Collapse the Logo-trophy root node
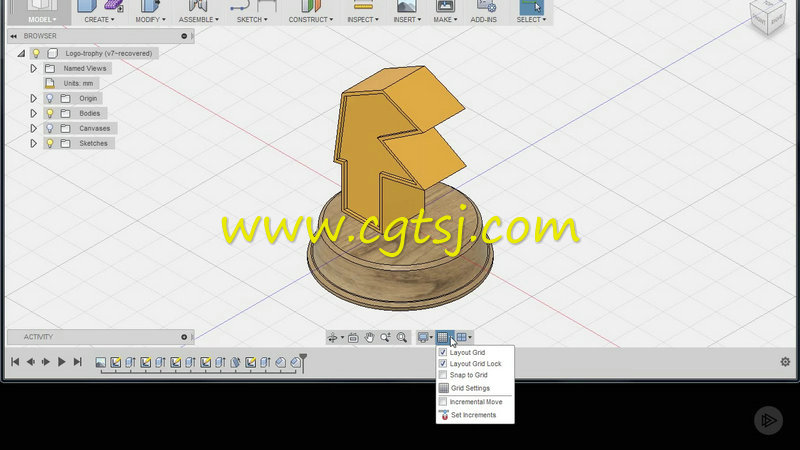This screenshot has width=800, height=450. tap(21, 53)
